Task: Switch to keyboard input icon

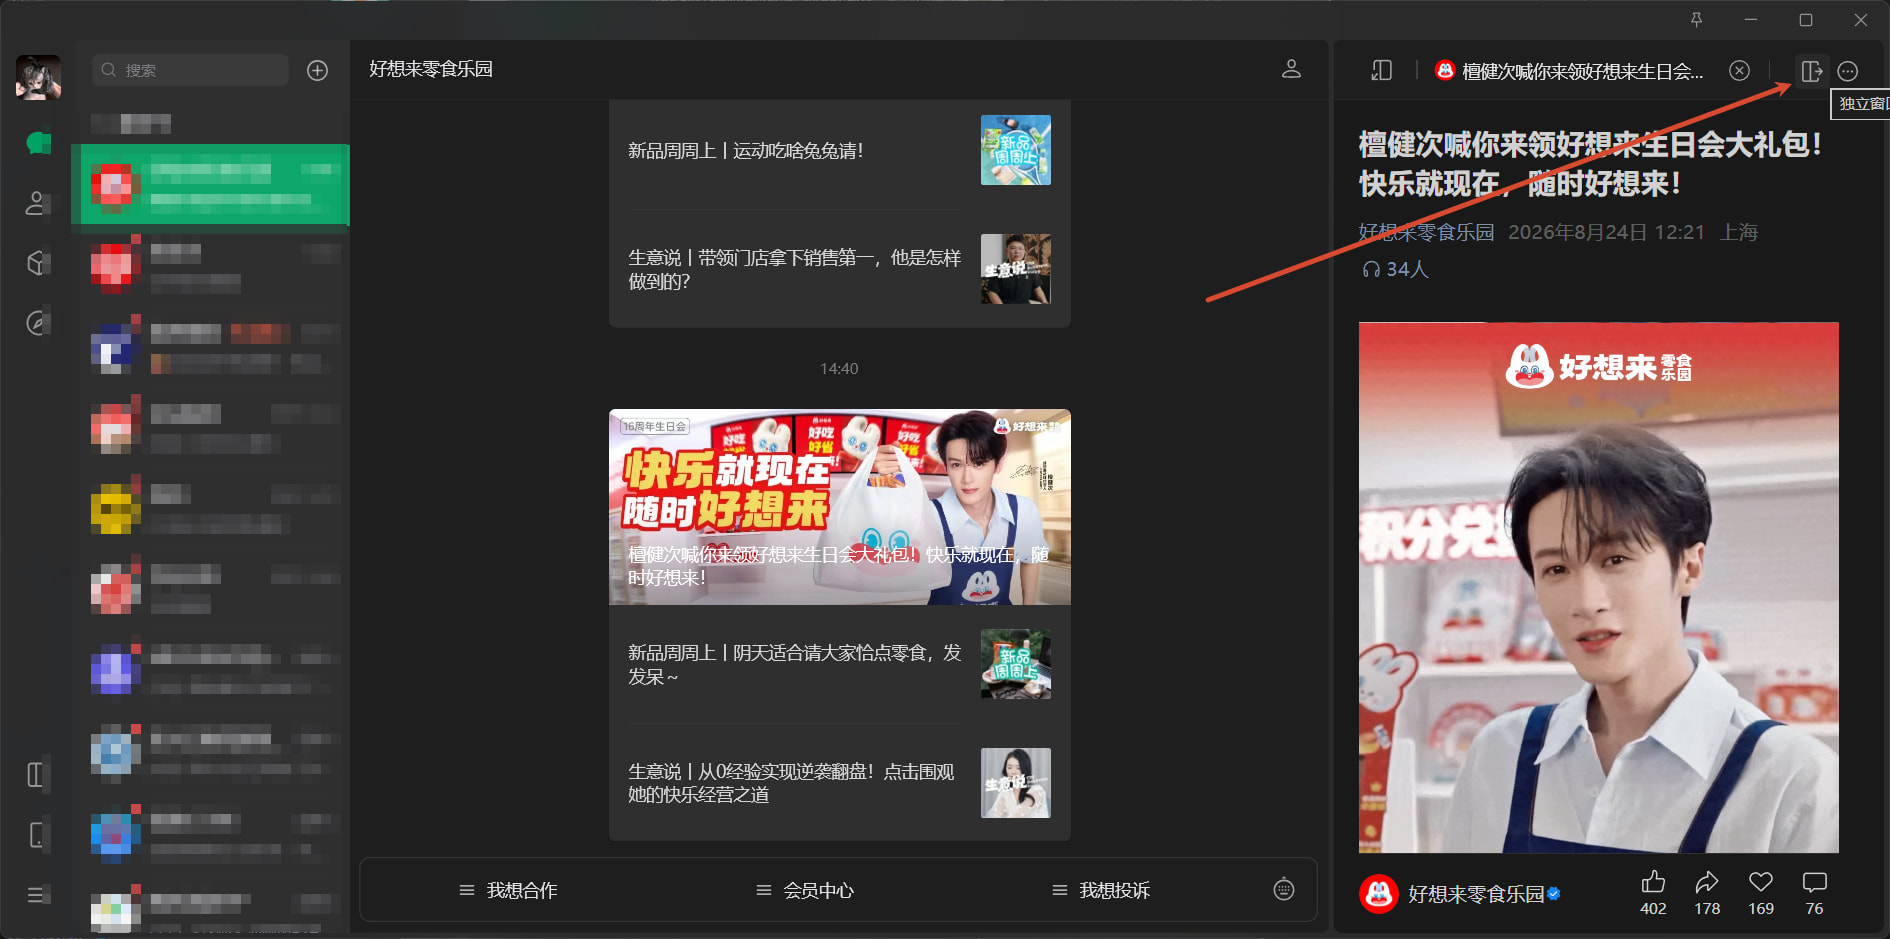Action: point(1284,889)
